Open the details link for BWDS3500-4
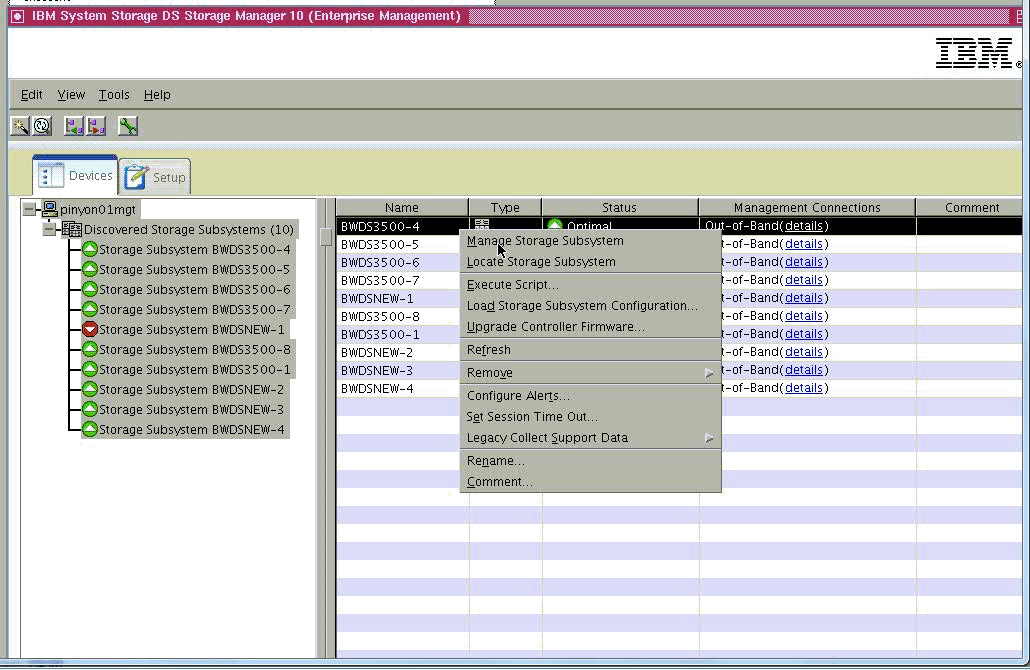The width and height of the screenshot is (1030, 670). tap(804, 225)
